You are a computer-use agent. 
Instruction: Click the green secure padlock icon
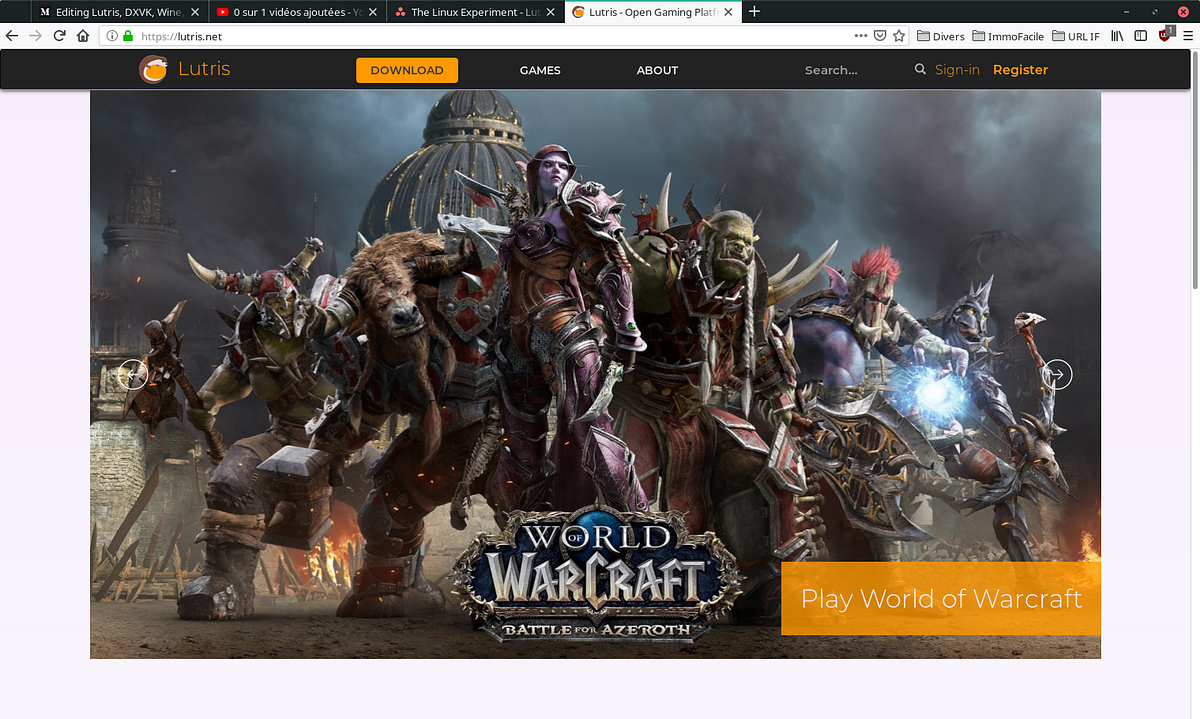pyautogui.click(x=127, y=36)
